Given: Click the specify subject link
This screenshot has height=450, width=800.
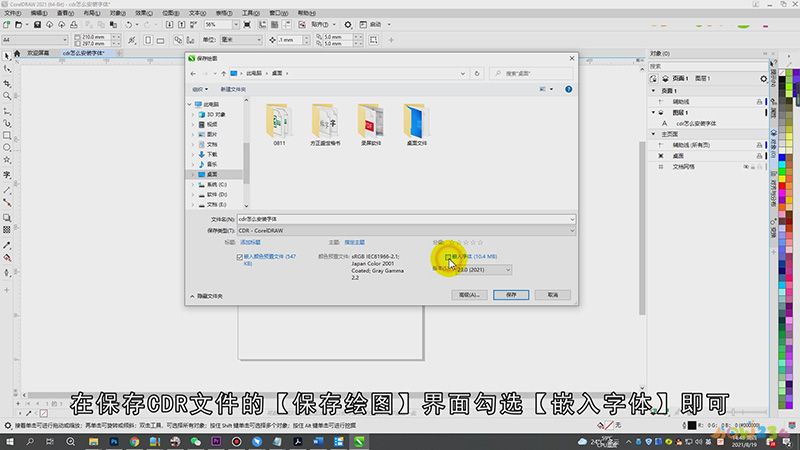Looking at the screenshot, I should [x=355, y=242].
